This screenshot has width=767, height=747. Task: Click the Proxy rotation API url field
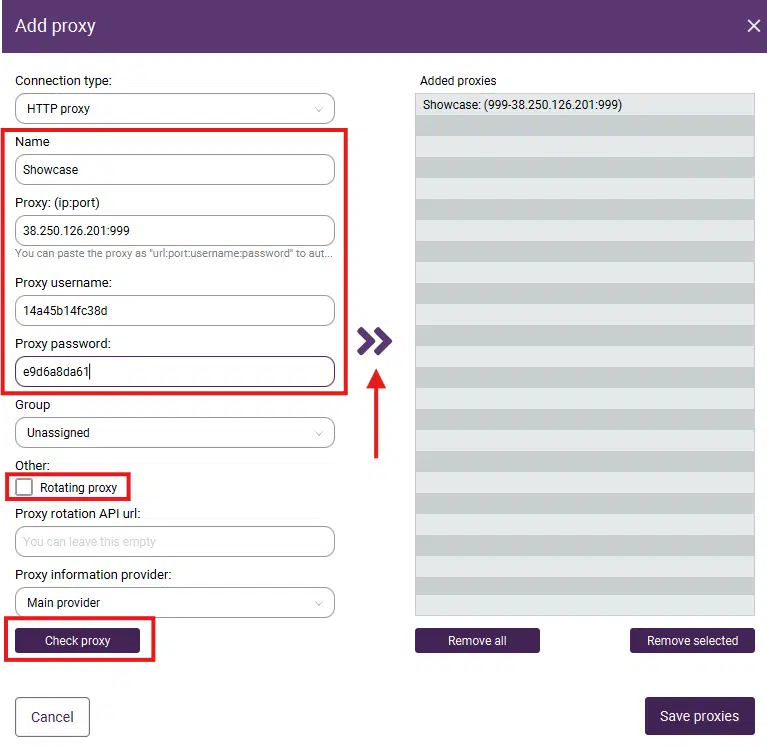tap(174, 541)
